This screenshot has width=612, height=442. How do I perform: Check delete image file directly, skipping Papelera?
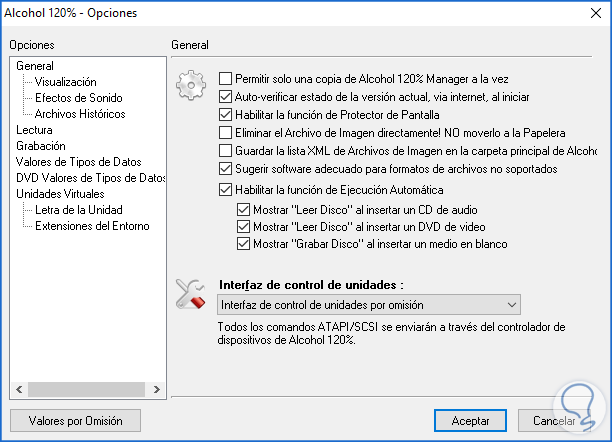225,133
